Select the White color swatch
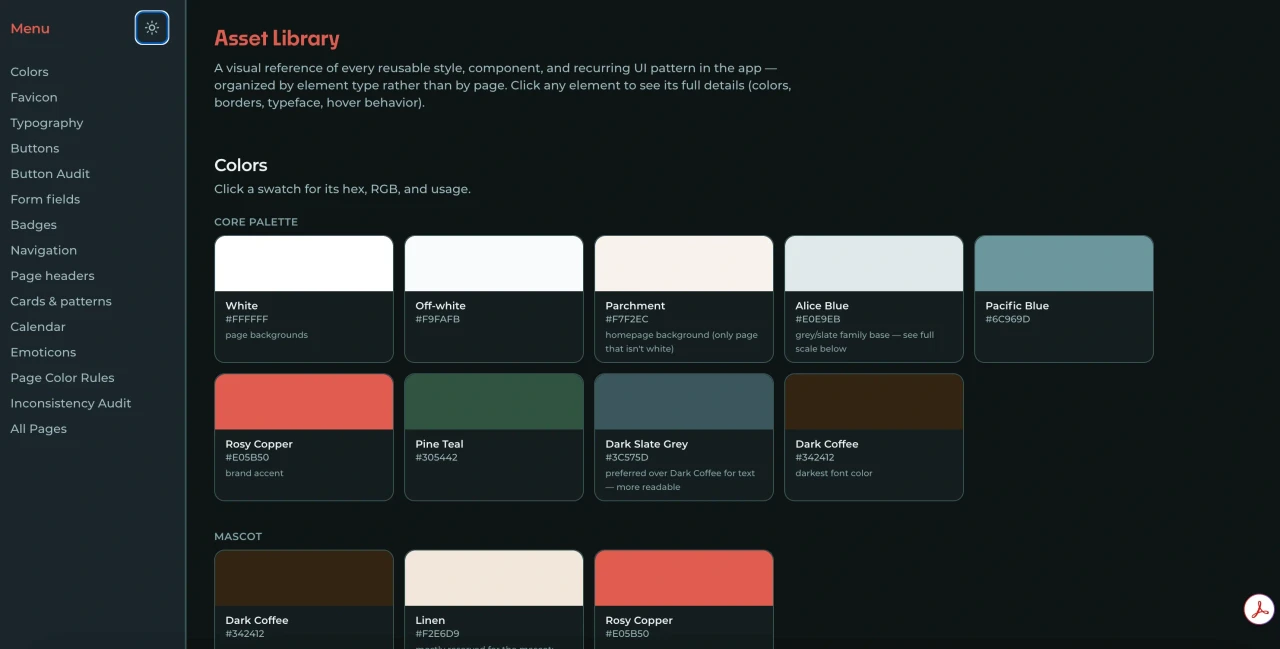This screenshot has height=649, width=1280. (304, 299)
